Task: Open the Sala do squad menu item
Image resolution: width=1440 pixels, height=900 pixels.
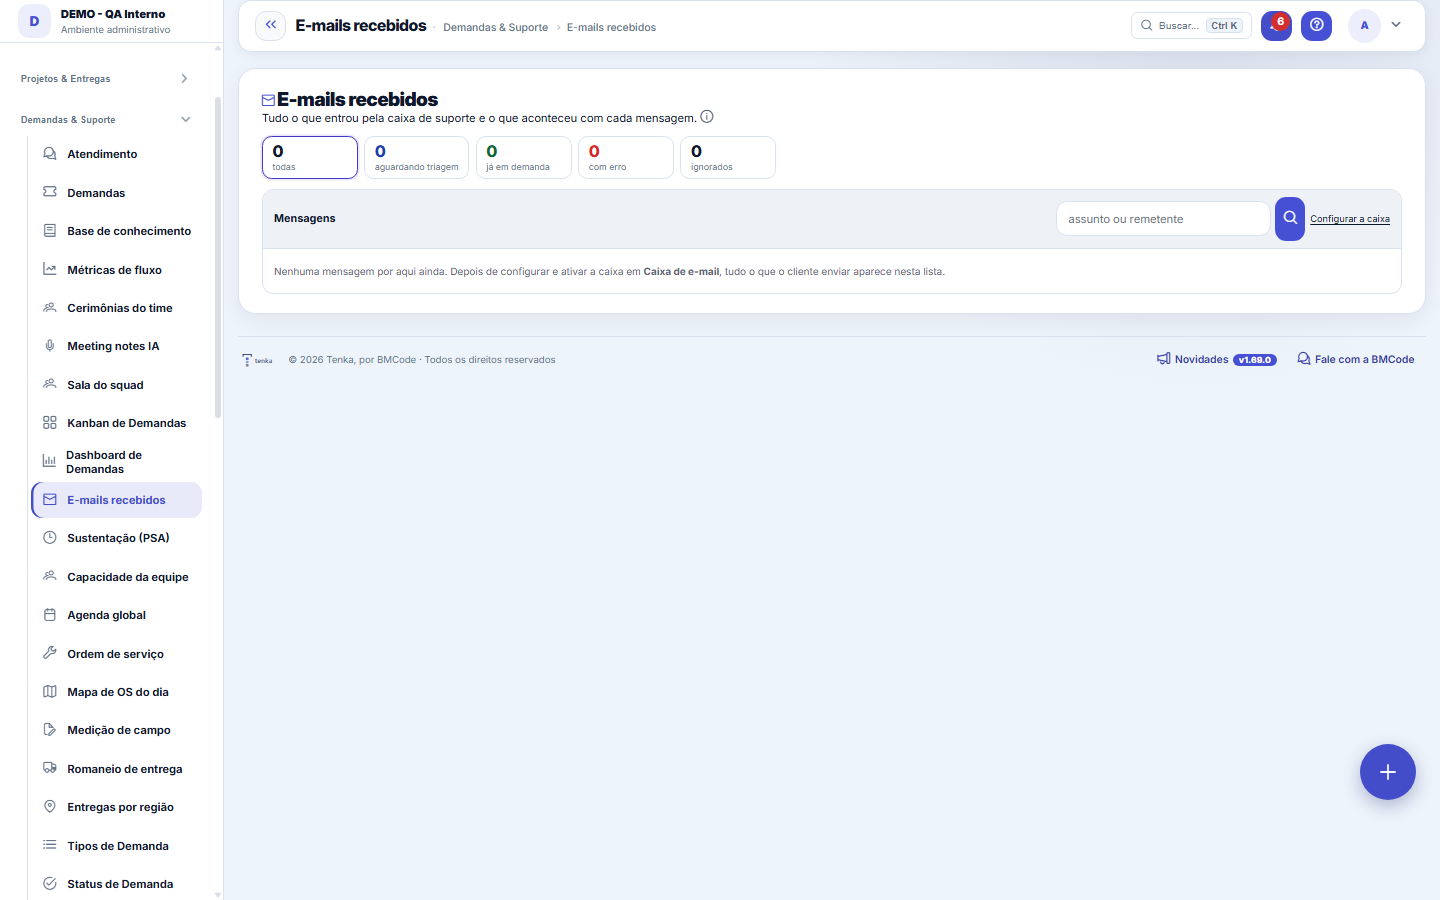Action: [x=116, y=385]
